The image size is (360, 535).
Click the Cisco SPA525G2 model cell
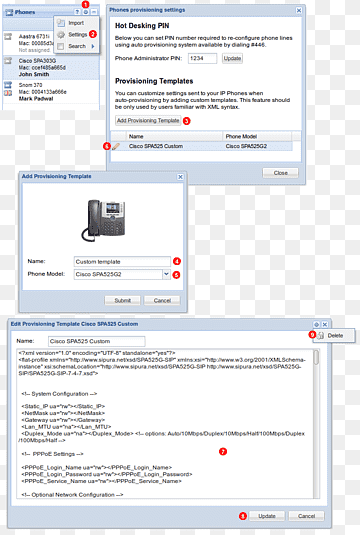[x=246, y=146]
